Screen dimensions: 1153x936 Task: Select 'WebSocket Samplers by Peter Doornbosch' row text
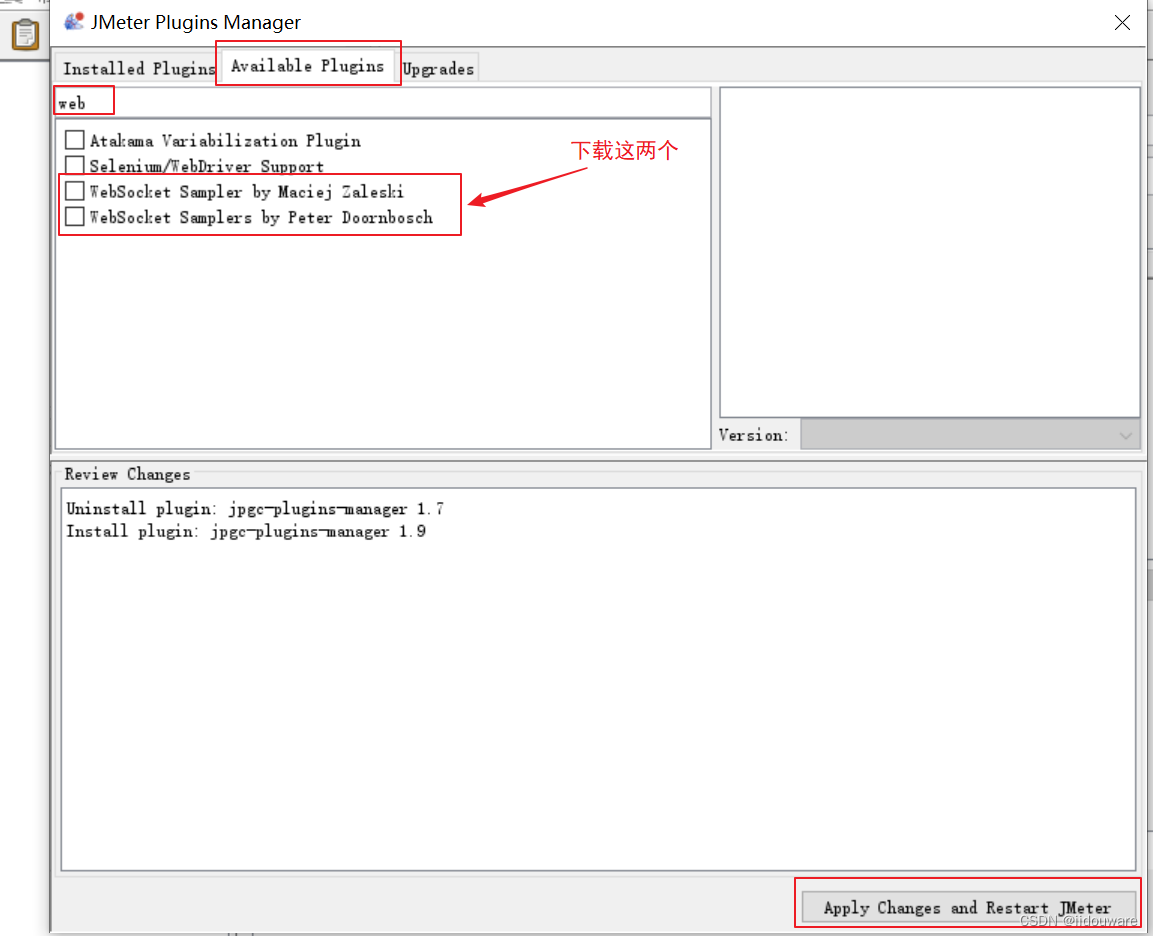pos(261,218)
